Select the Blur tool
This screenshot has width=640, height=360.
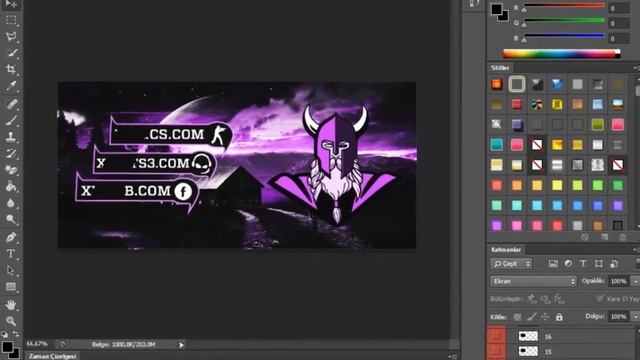click(11, 203)
